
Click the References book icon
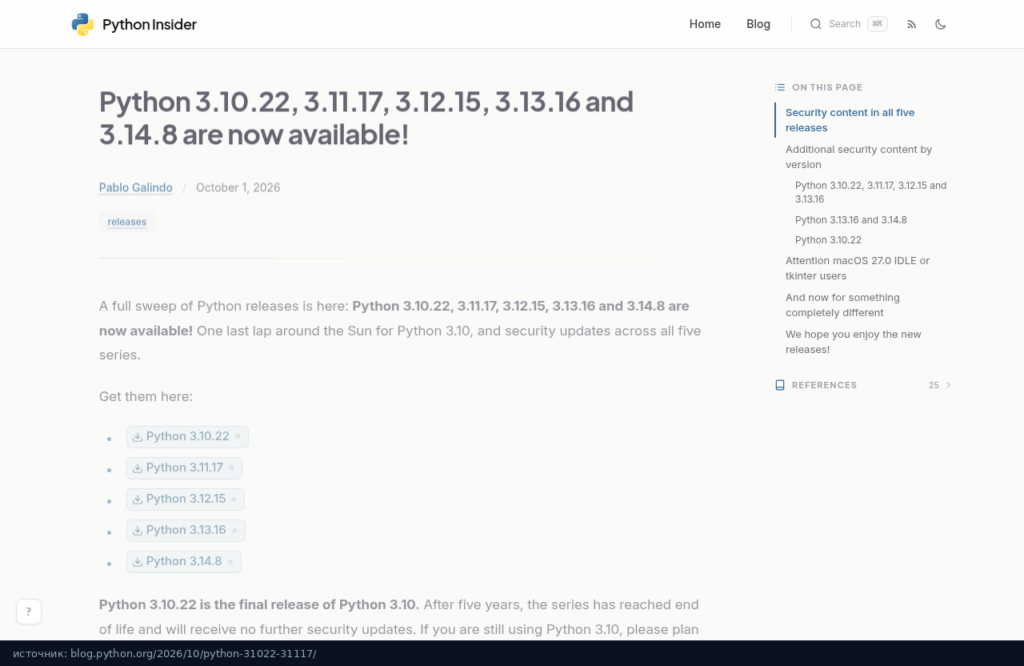(x=780, y=385)
